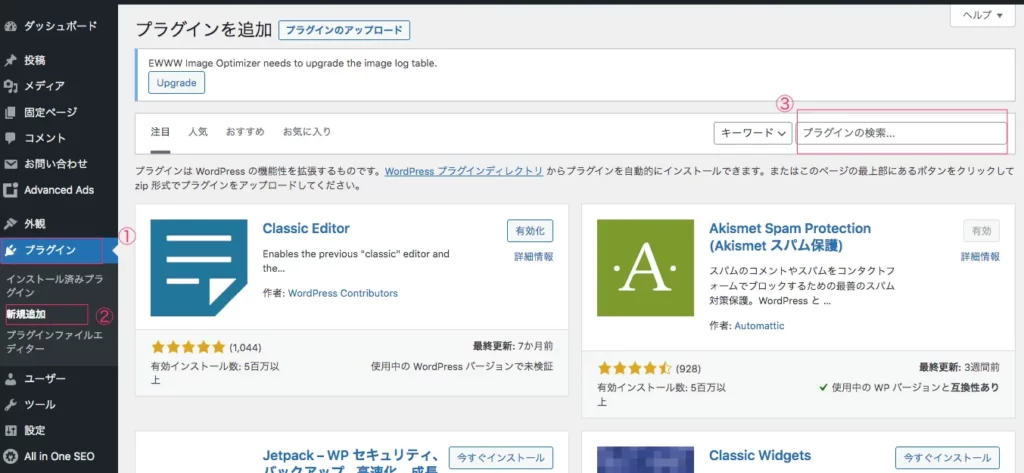This screenshot has height=473, width=1024.
Task: Open the WordPress プラグインディレクトリ link
Action: 464,172
